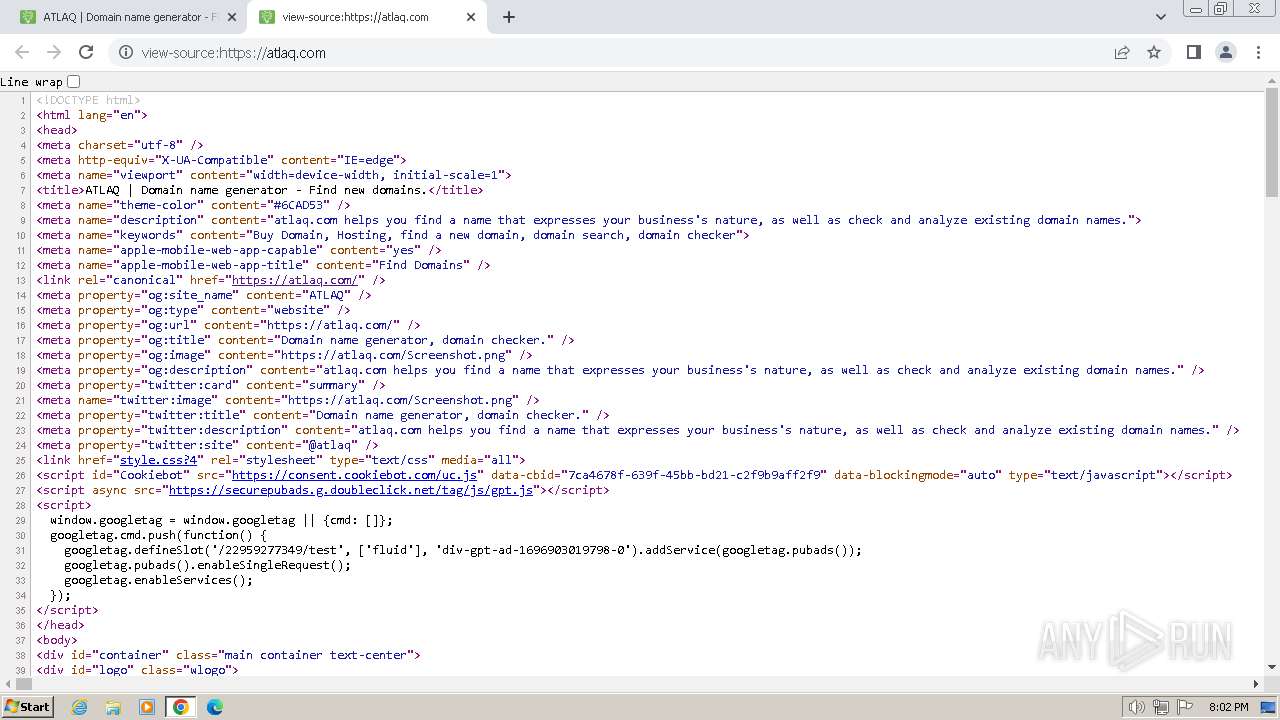Viewport: 1280px width, 720px height.
Task: Open the volume control in system tray
Action: 1136,707
